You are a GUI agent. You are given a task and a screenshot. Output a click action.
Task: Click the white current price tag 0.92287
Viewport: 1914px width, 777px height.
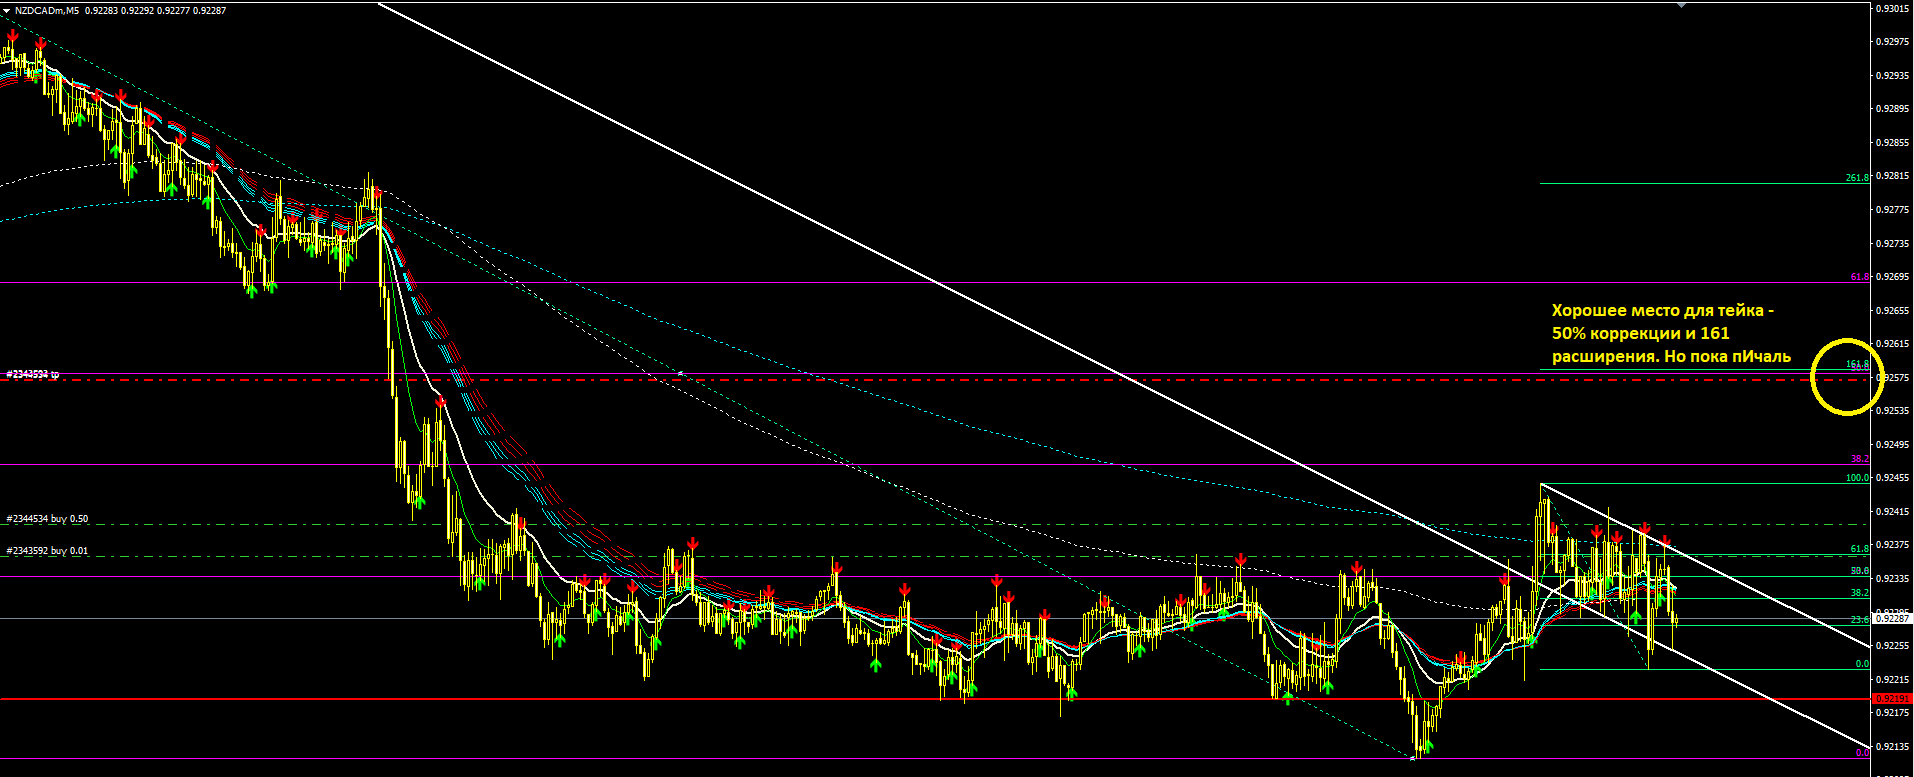(x=1890, y=619)
